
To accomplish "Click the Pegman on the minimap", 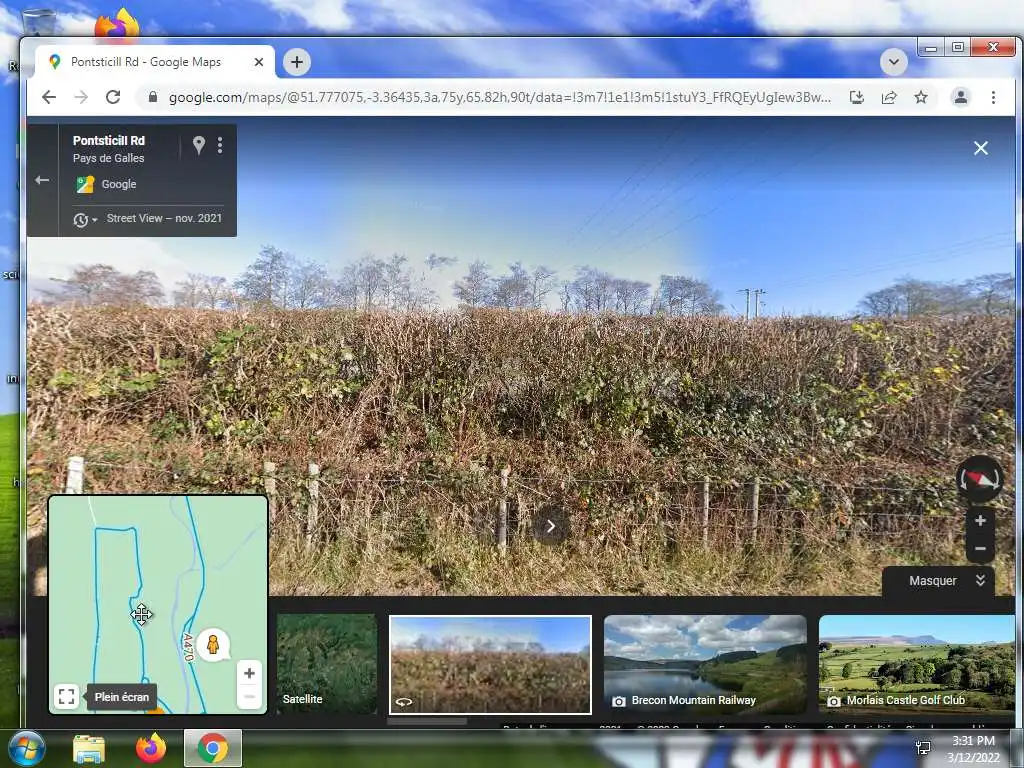I will coord(212,645).
